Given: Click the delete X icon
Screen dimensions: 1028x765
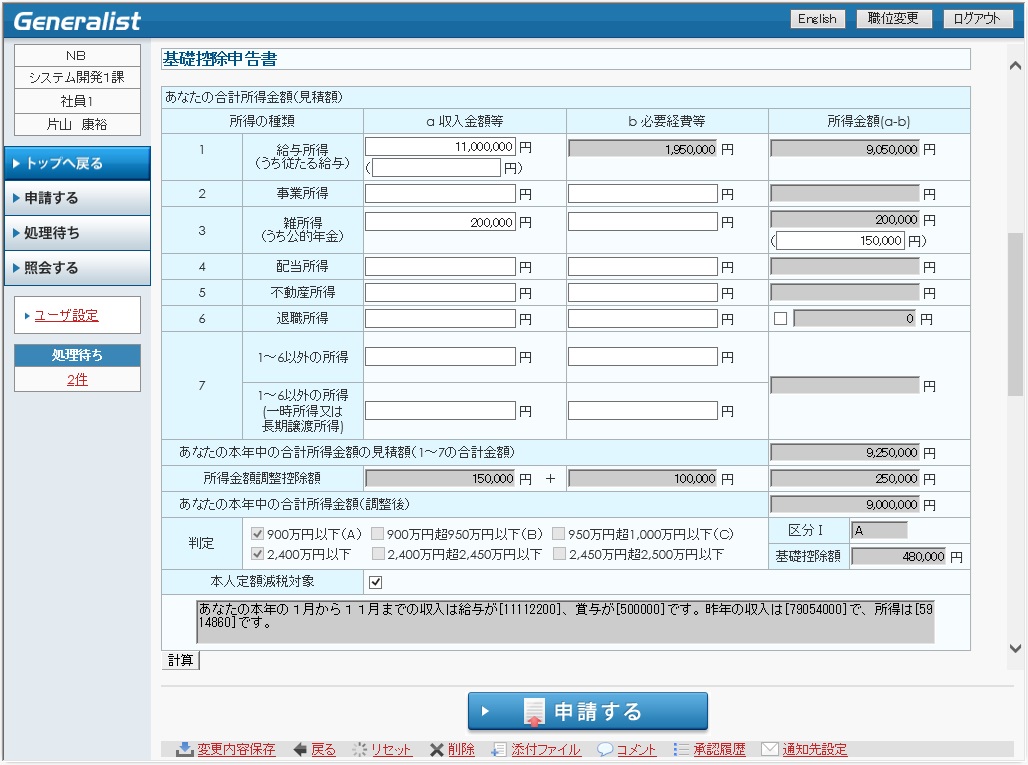Looking at the screenshot, I should tap(436, 749).
